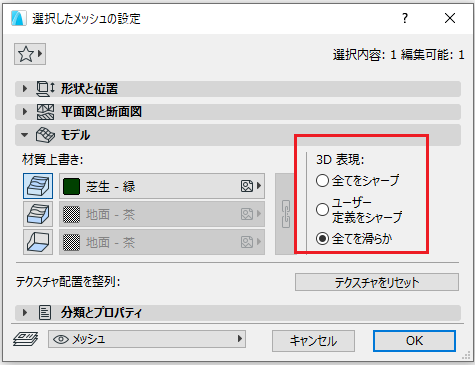
Task: Toggle the bottom surface material override
Action: pyautogui.click(x=38, y=242)
